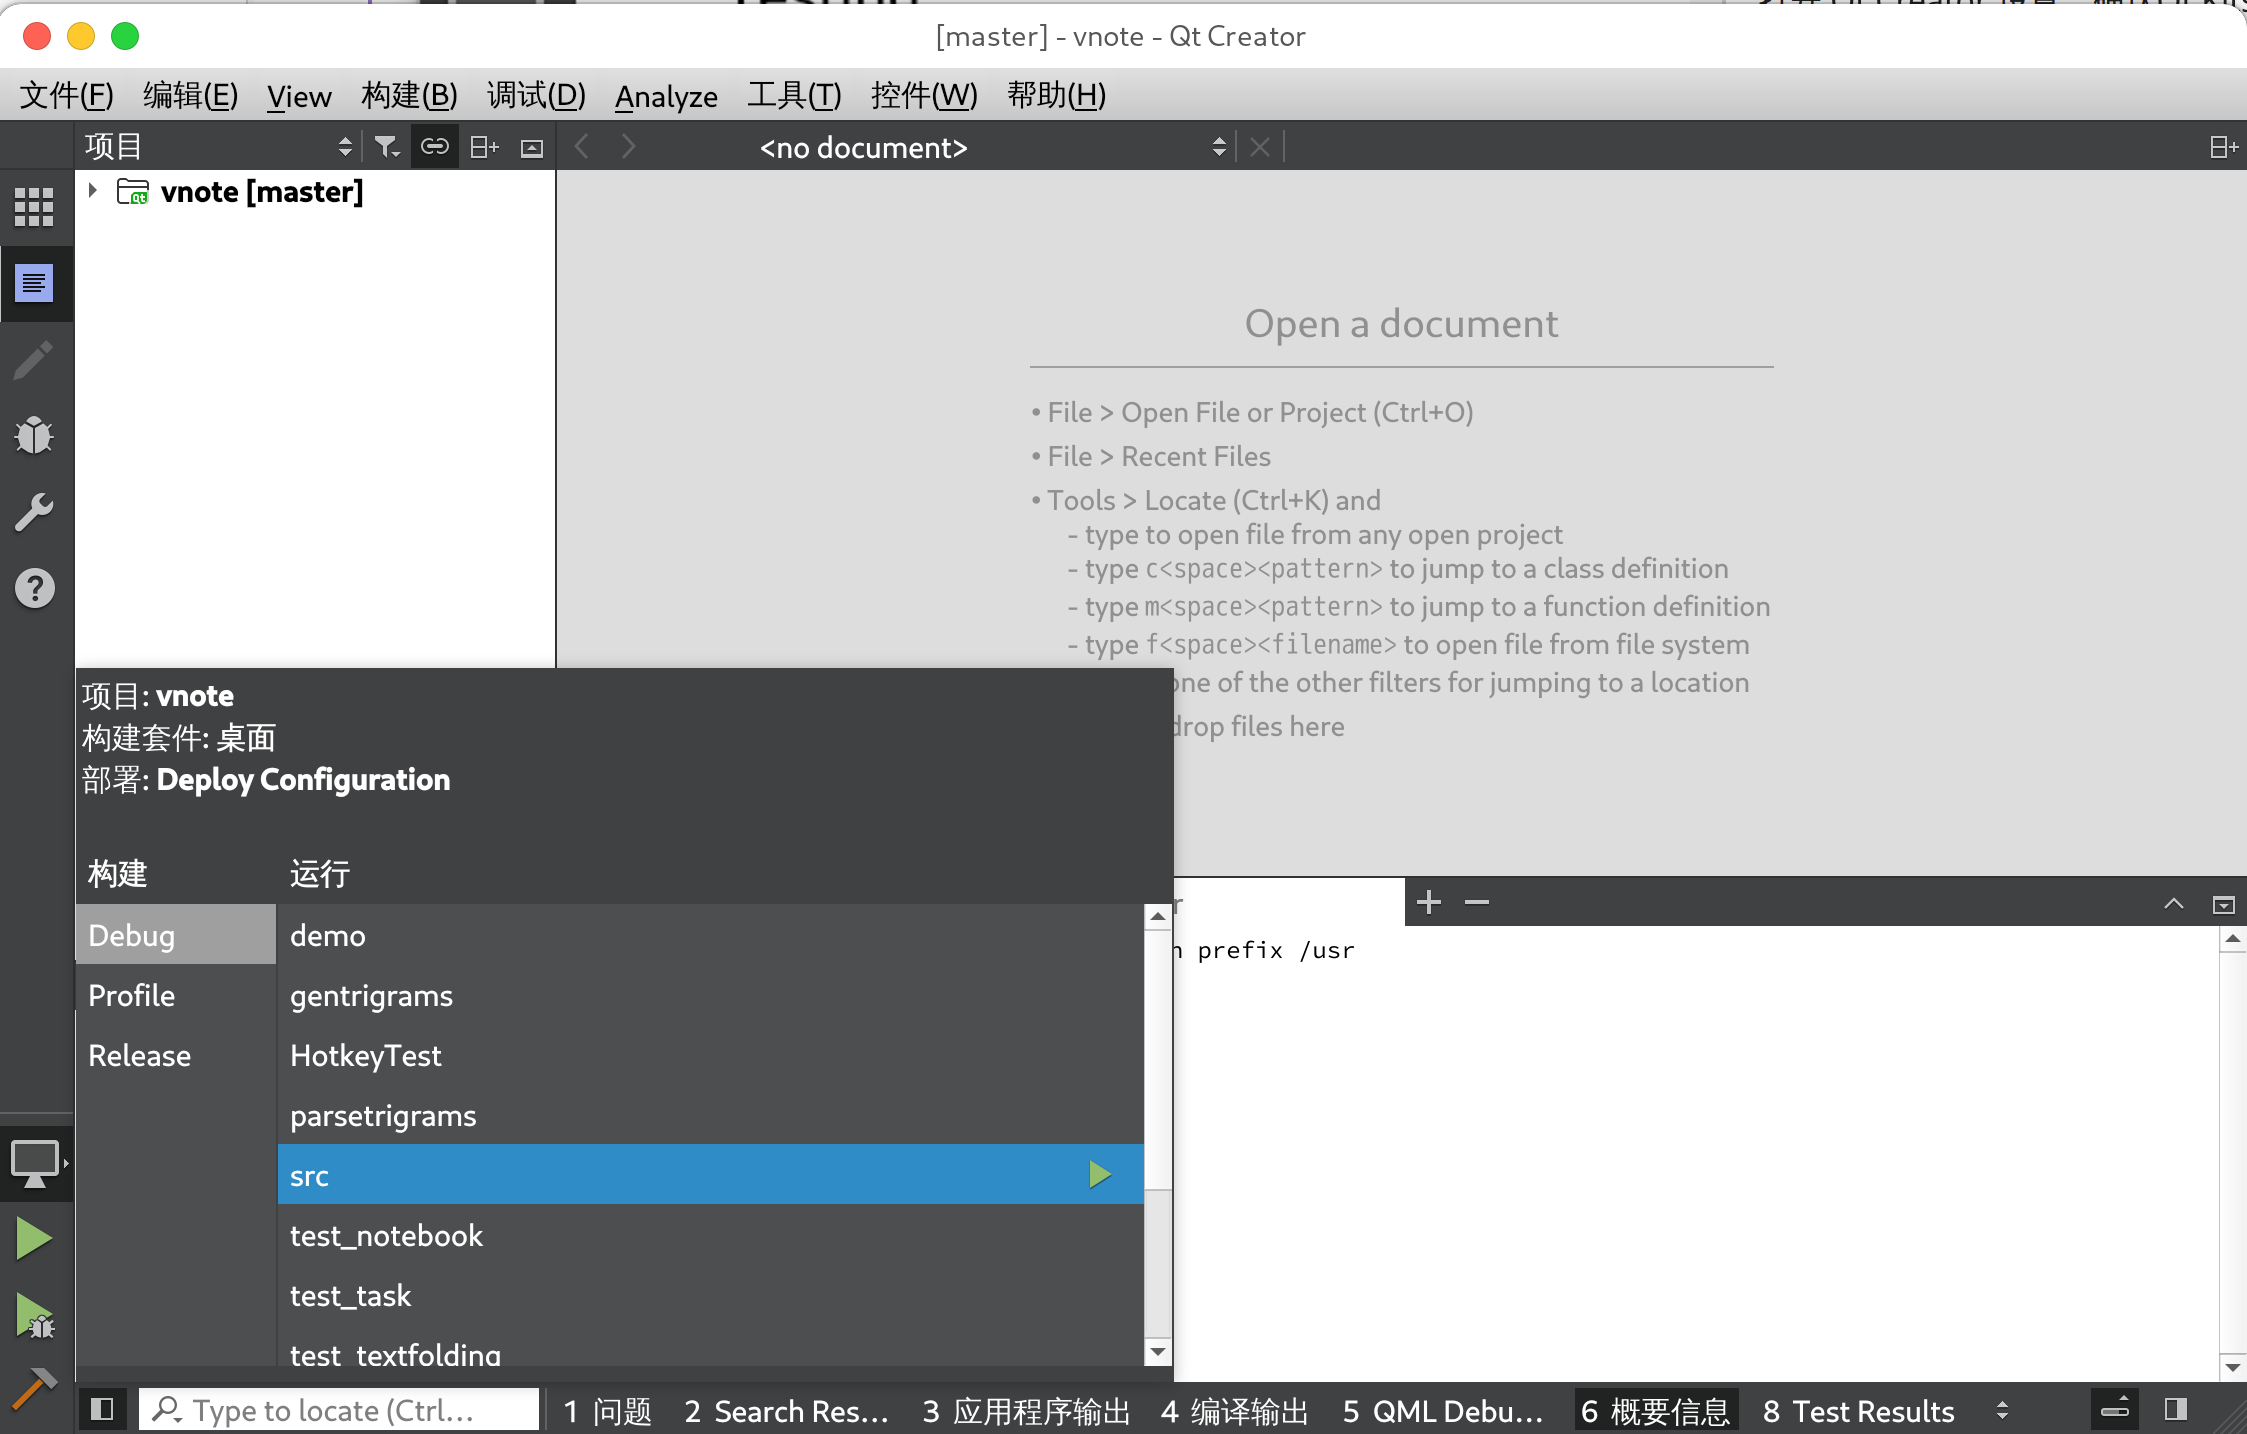The width and height of the screenshot is (2247, 1434).
Task: Start debugging with play-bug icon
Action: pos(34,1315)
